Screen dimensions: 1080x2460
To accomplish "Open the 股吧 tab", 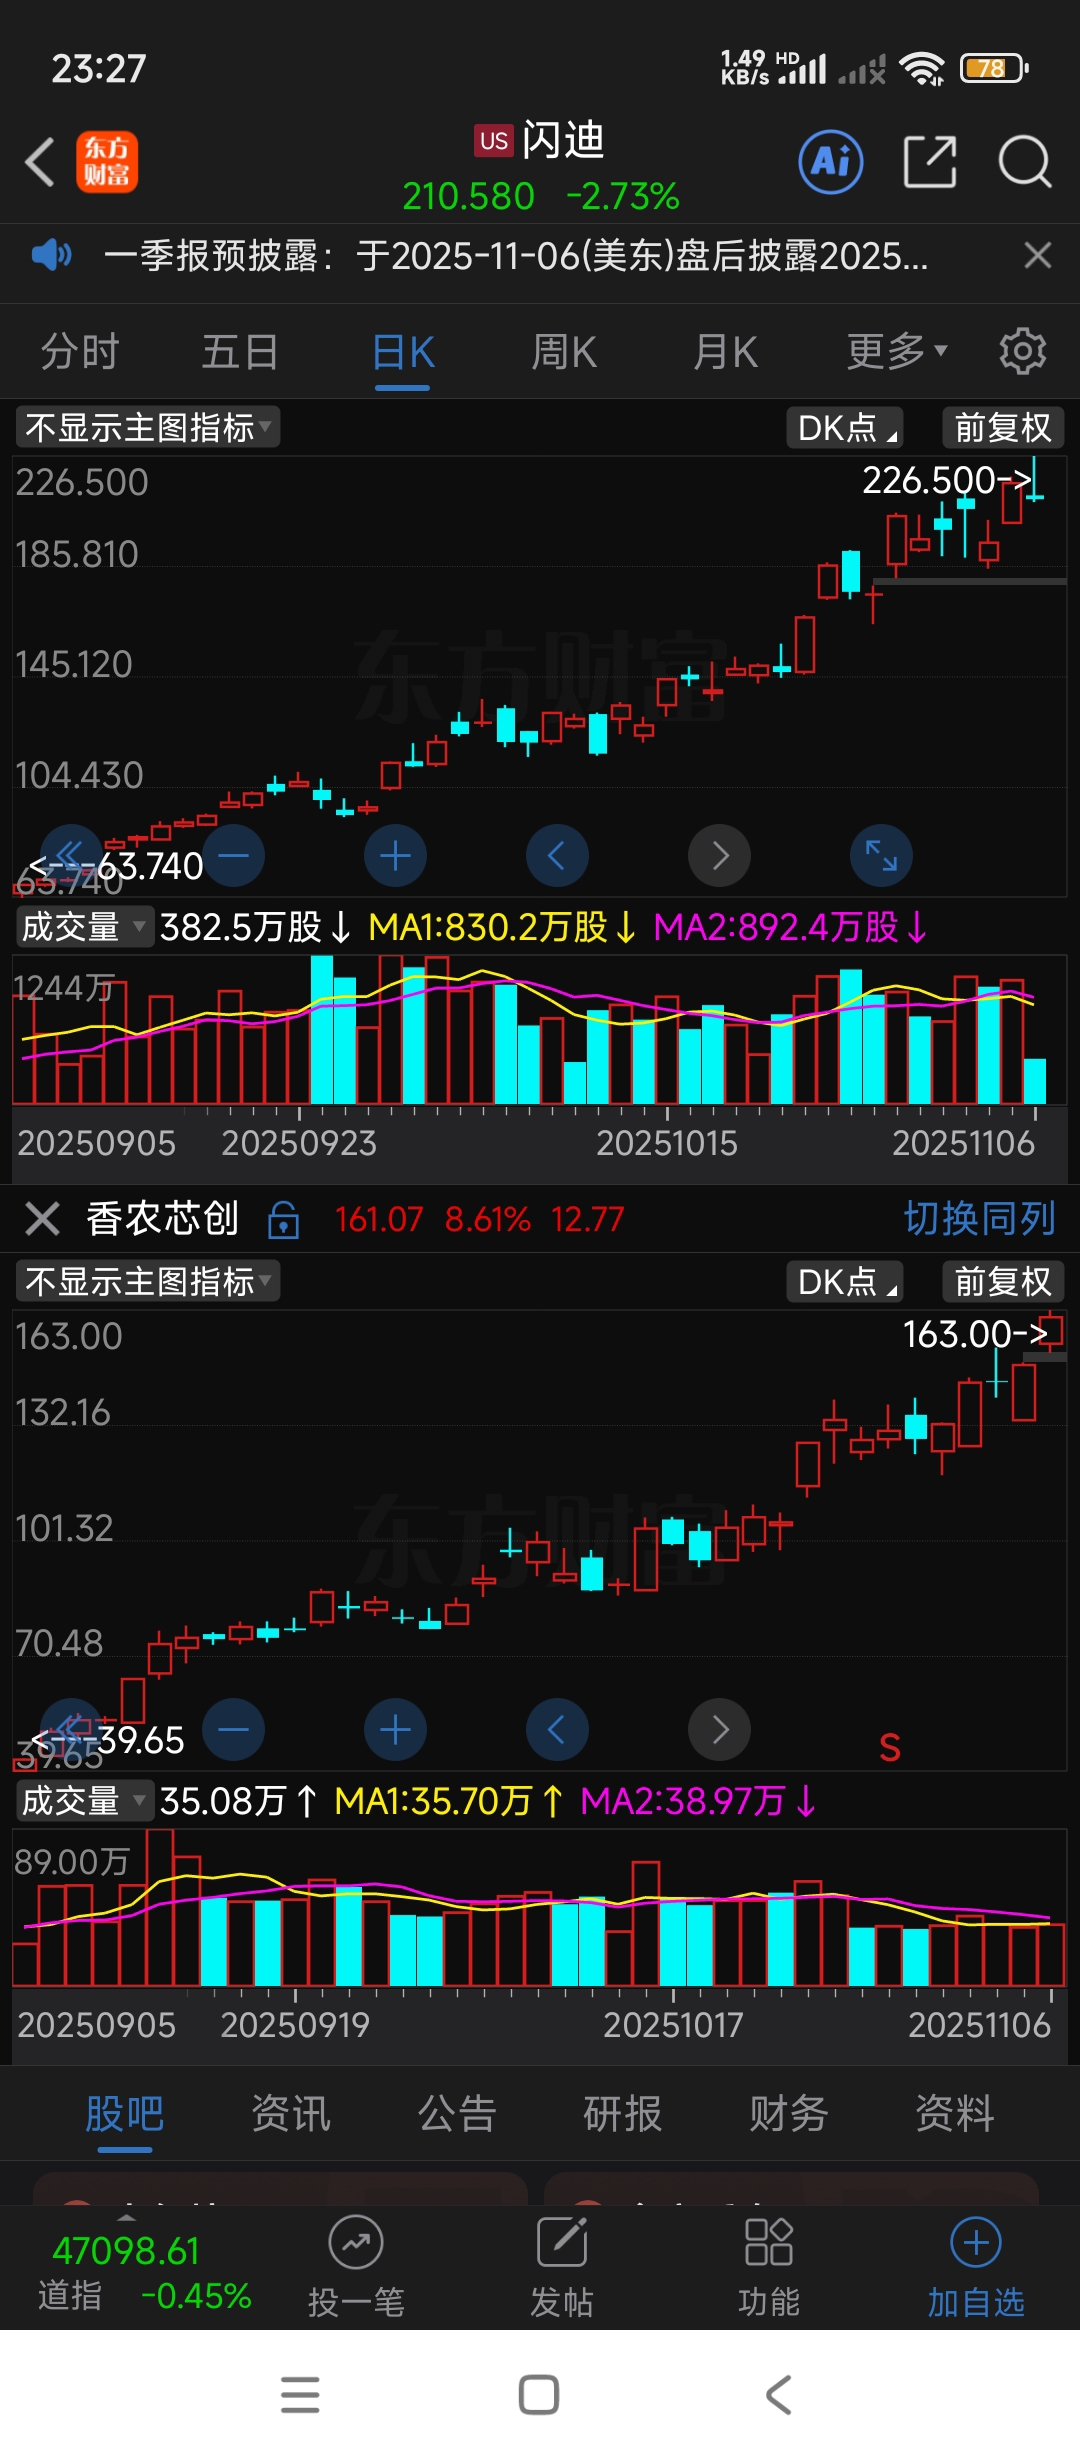I will tap(124, 2114).
